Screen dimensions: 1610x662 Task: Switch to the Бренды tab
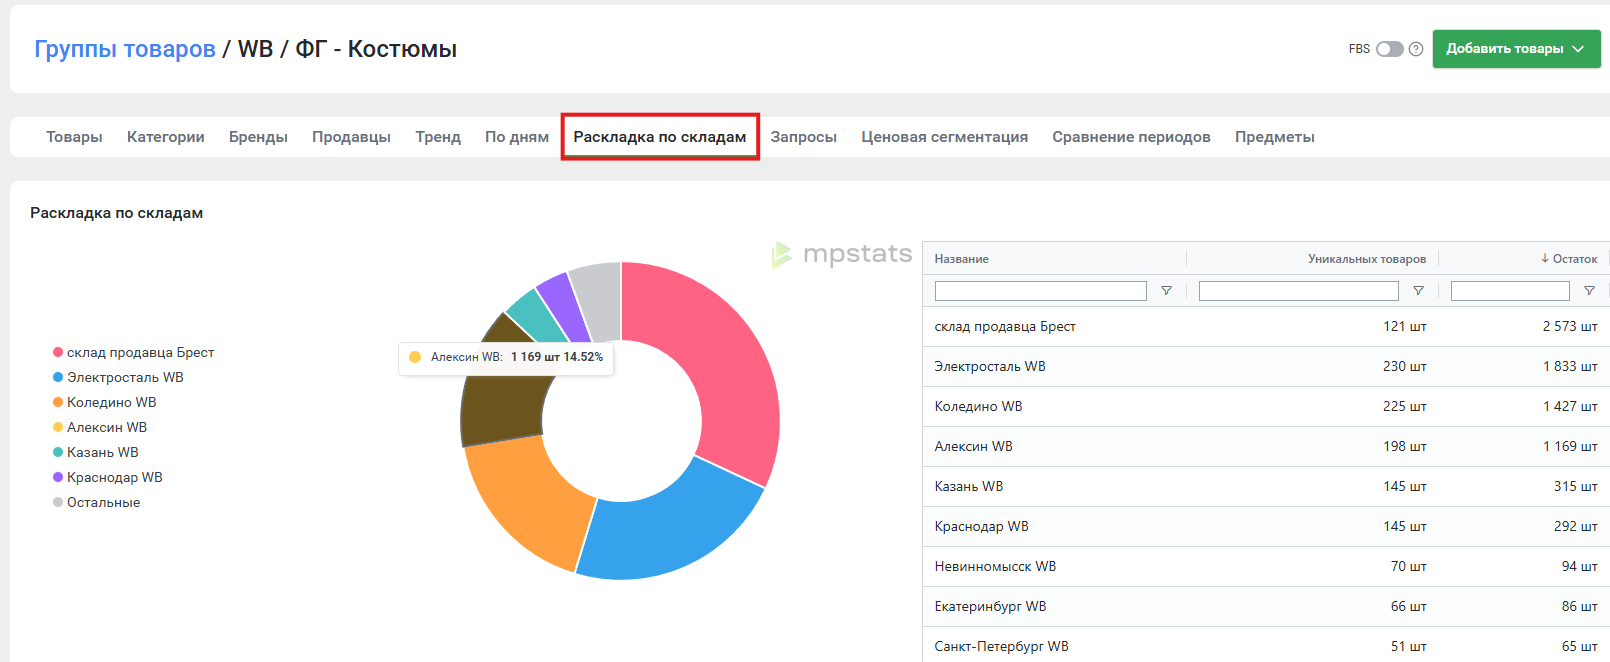point(258,137)
